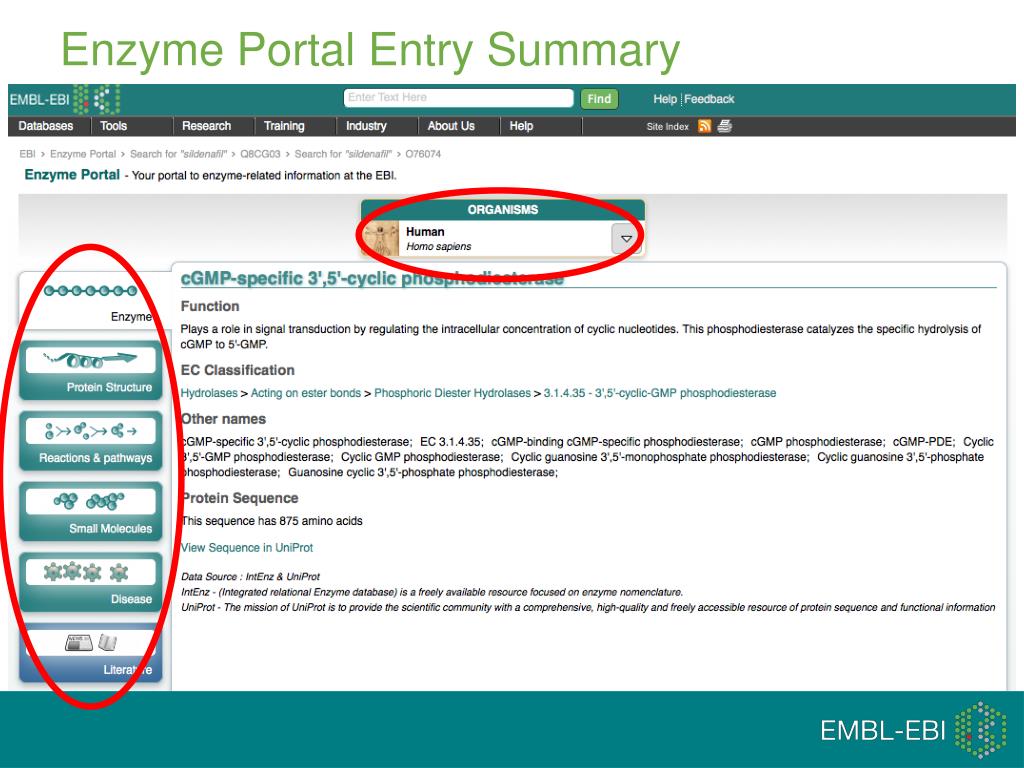Open the Feedback link
Screen dimensions: 1024x768
(709, 99)
